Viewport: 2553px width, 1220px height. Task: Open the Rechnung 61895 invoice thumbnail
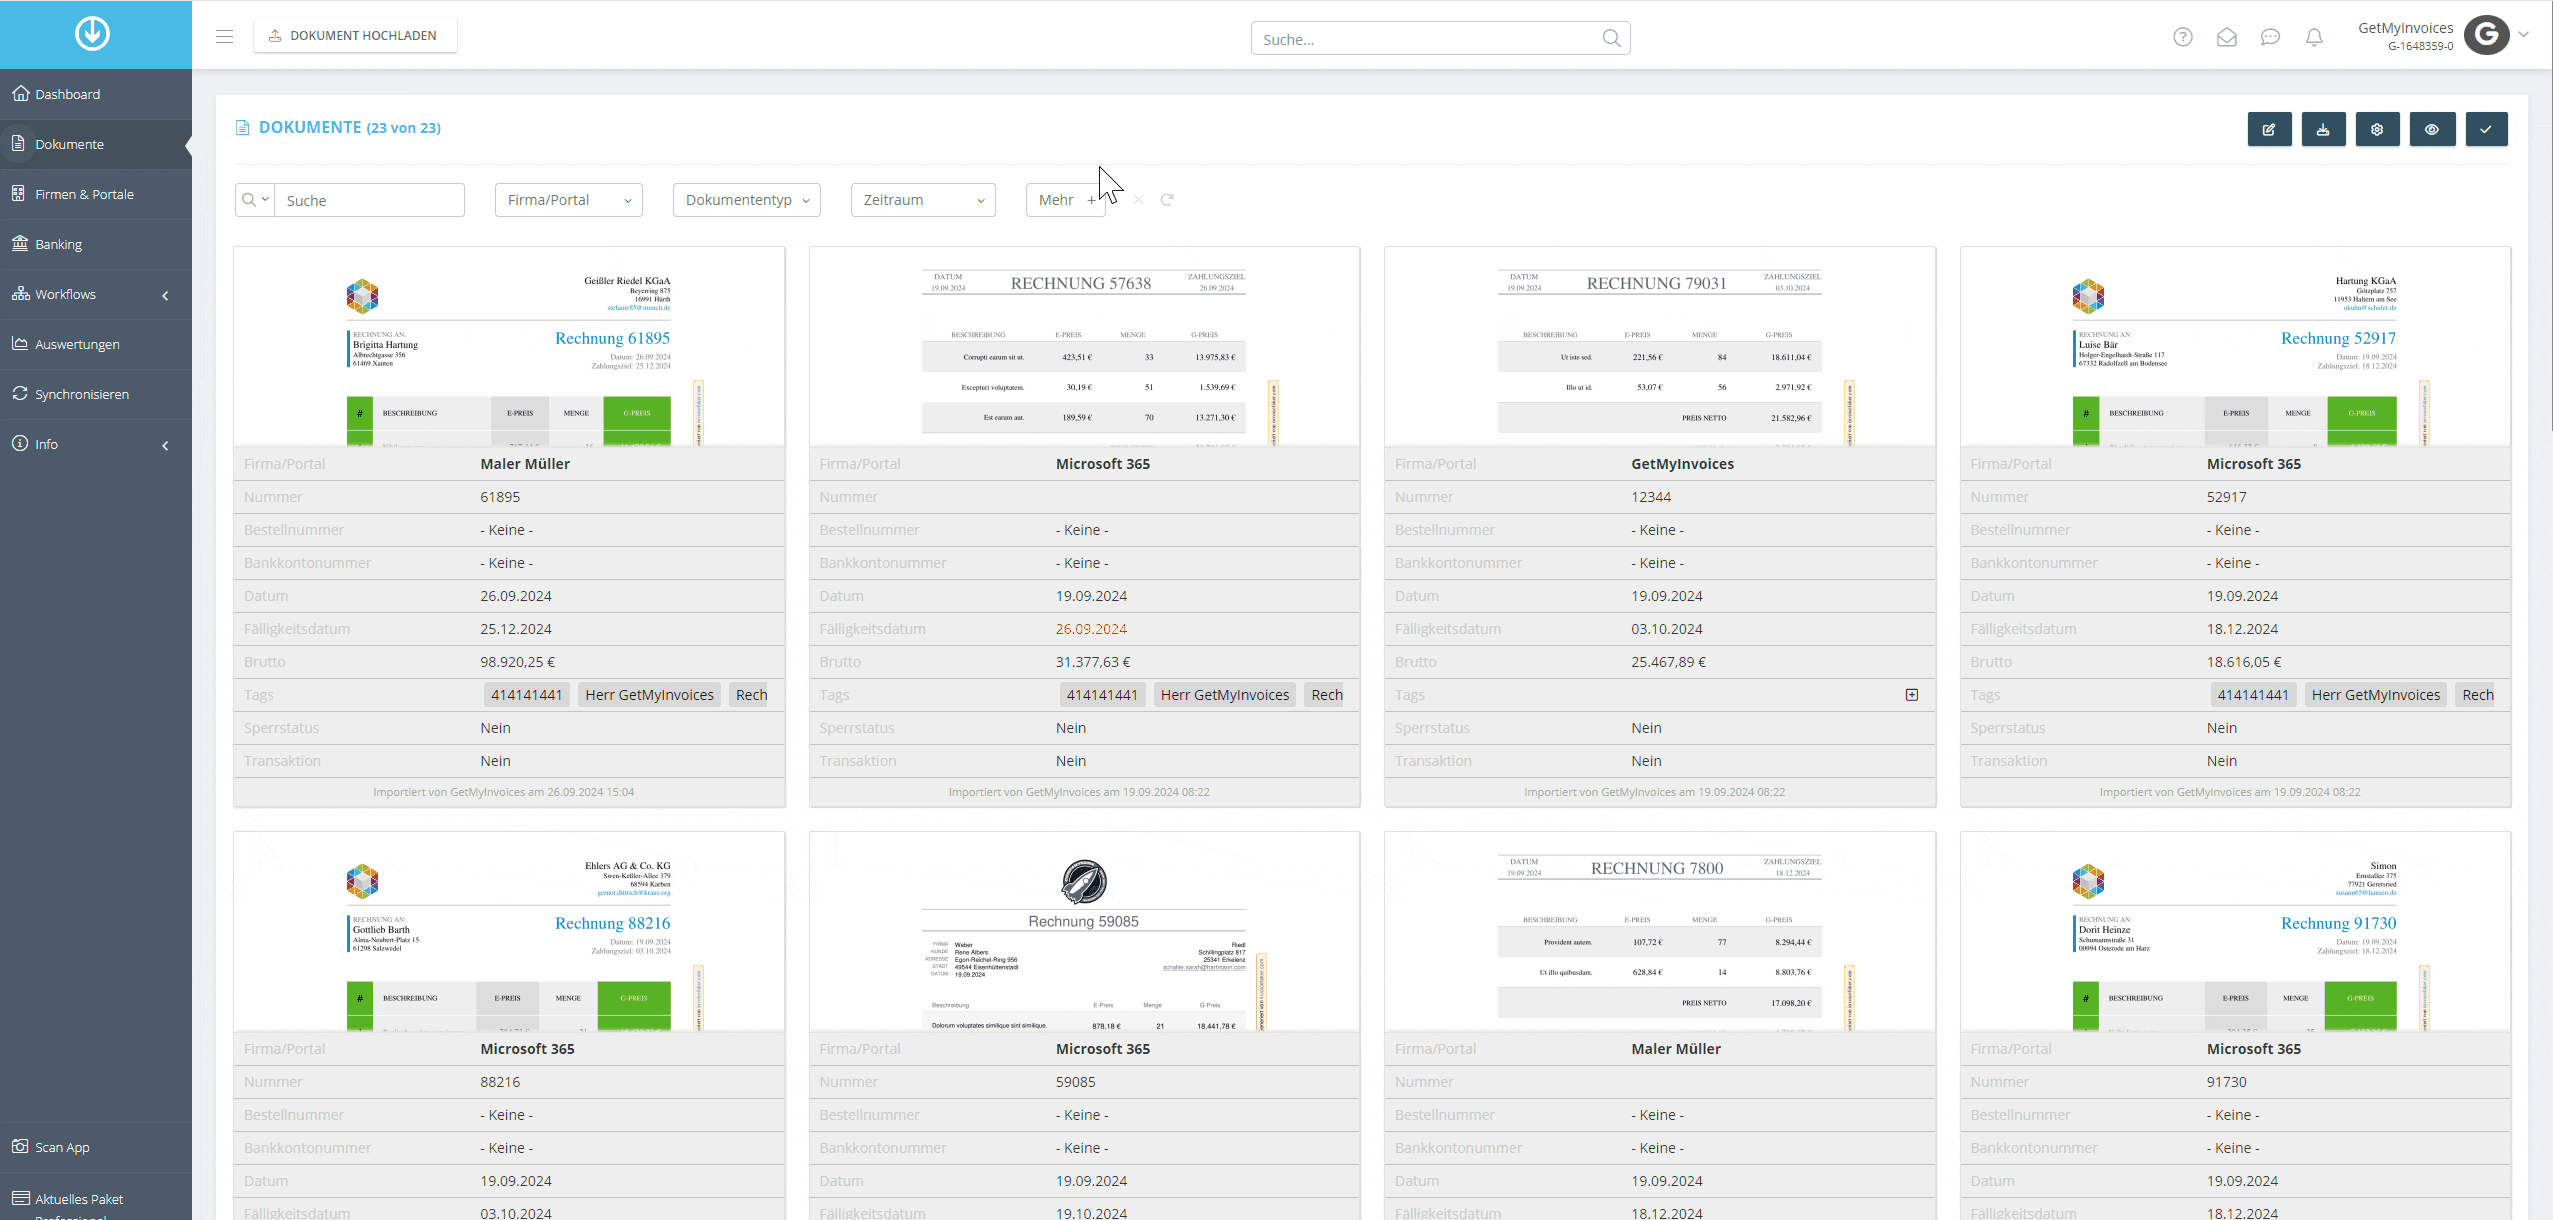click(509, 346)
